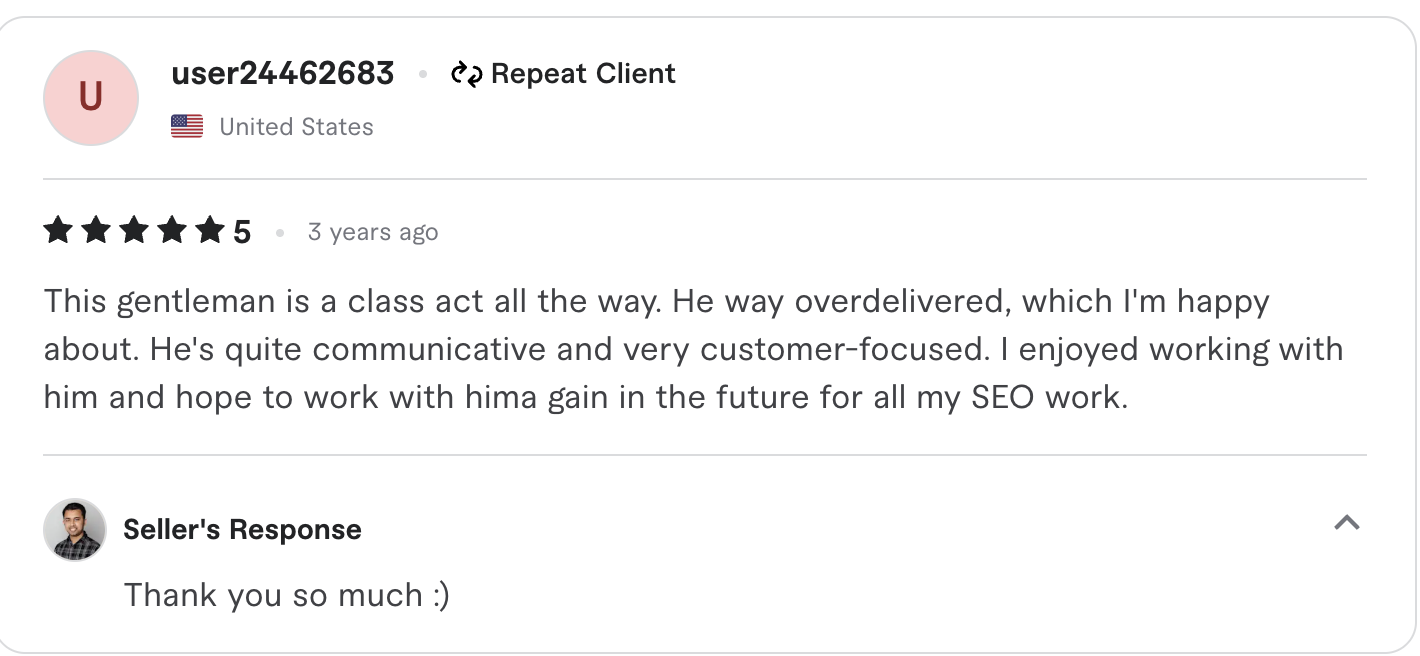Click the pink 'U' avatar icon
Viewport: 1420px width, 656px height.
coord(90,97)
